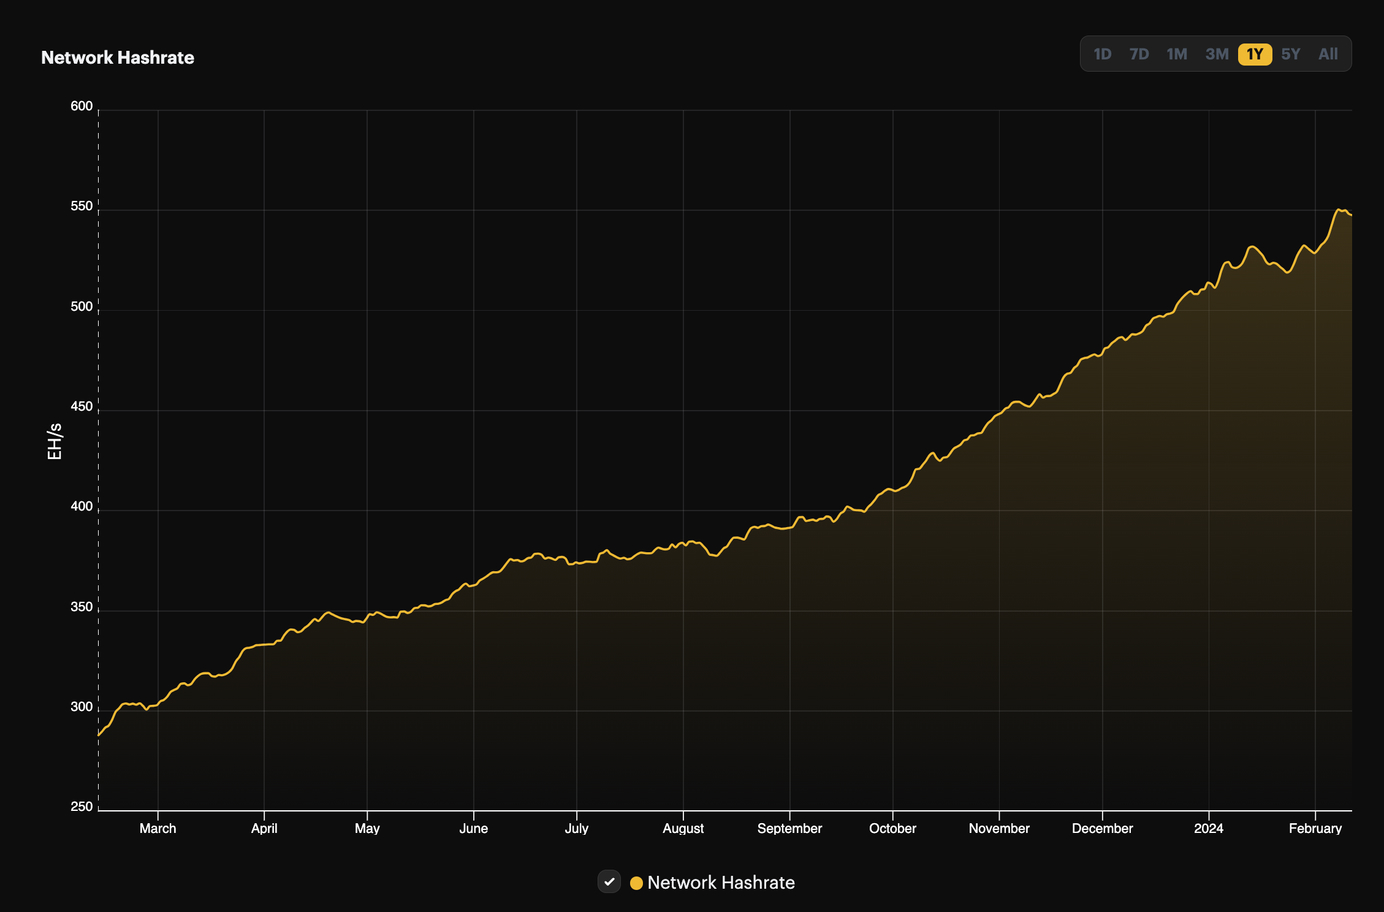Screen dimensions: 1384x912
Task: Click the 250 gridline value
Action: [x=81, y=806]
